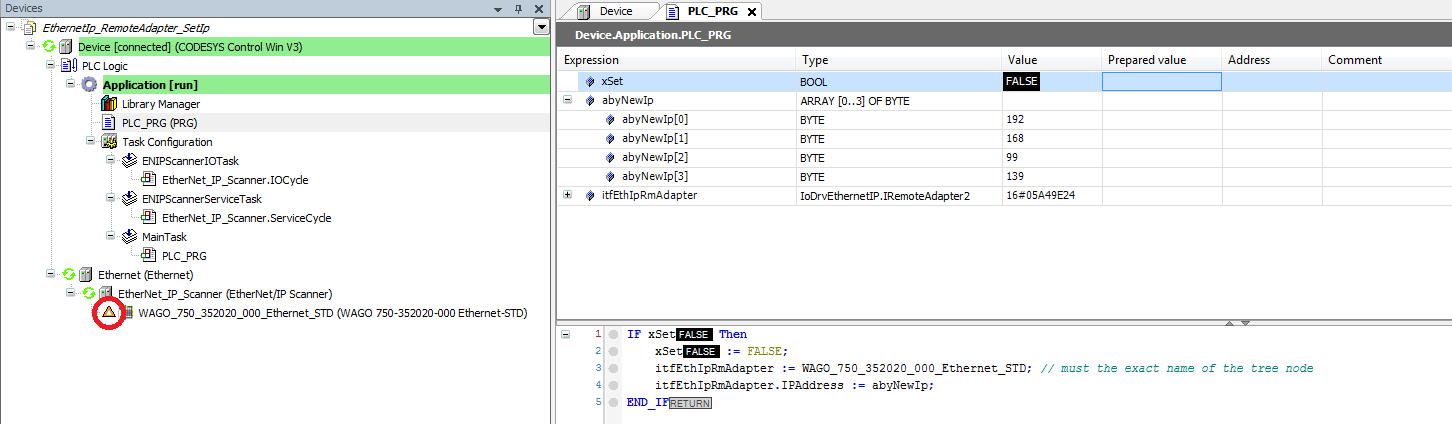Expand the itfEthIpRmAdapter variable row

(567, 195)
